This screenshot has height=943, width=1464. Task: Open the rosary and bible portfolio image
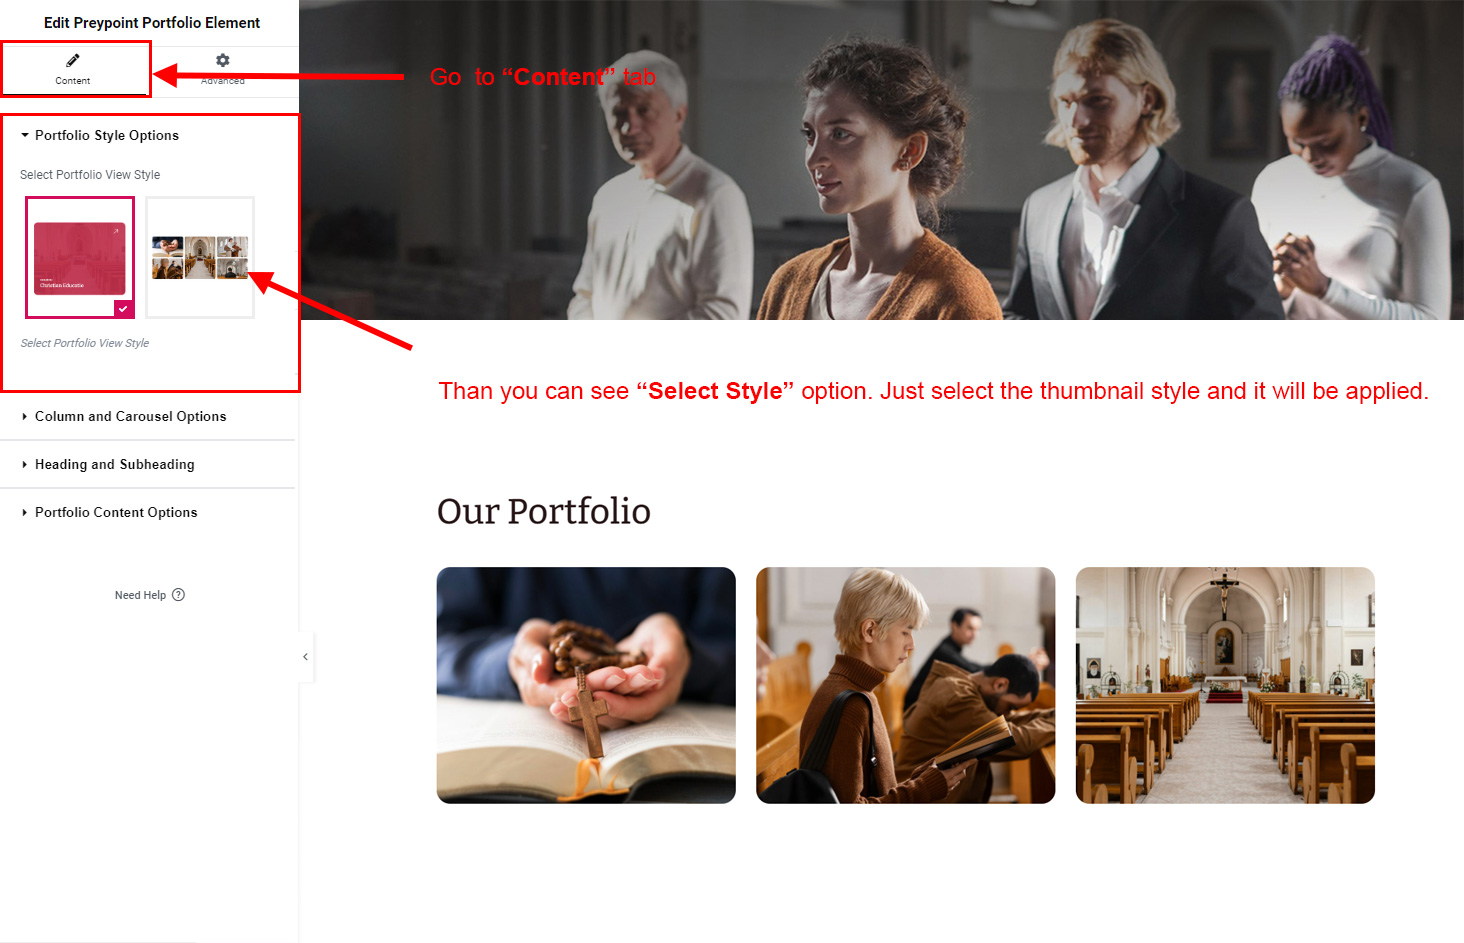(586, 685)
